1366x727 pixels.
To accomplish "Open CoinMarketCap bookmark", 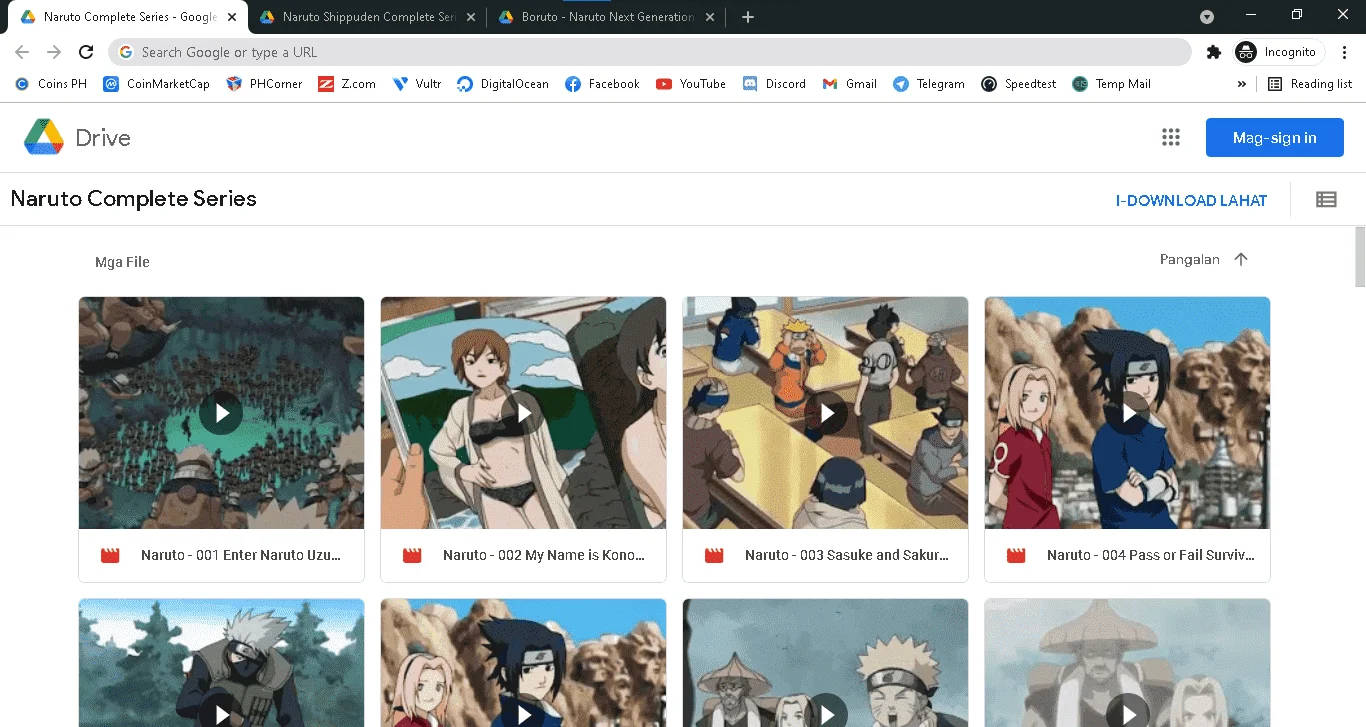I will coord(157,84).
